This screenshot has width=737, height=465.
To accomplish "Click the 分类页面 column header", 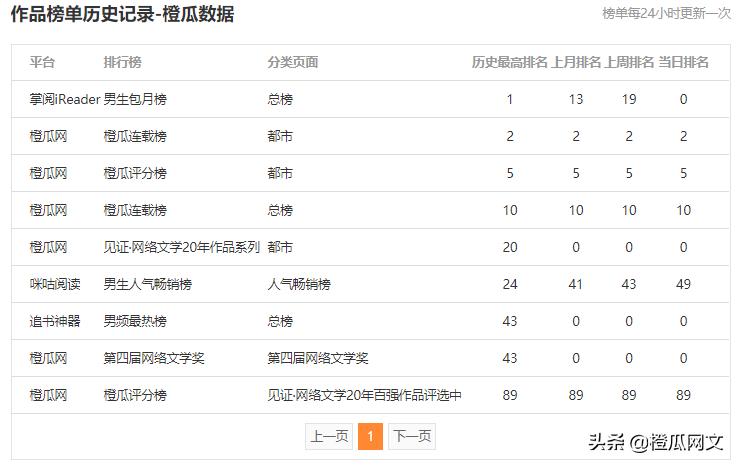I will [293, 62].
